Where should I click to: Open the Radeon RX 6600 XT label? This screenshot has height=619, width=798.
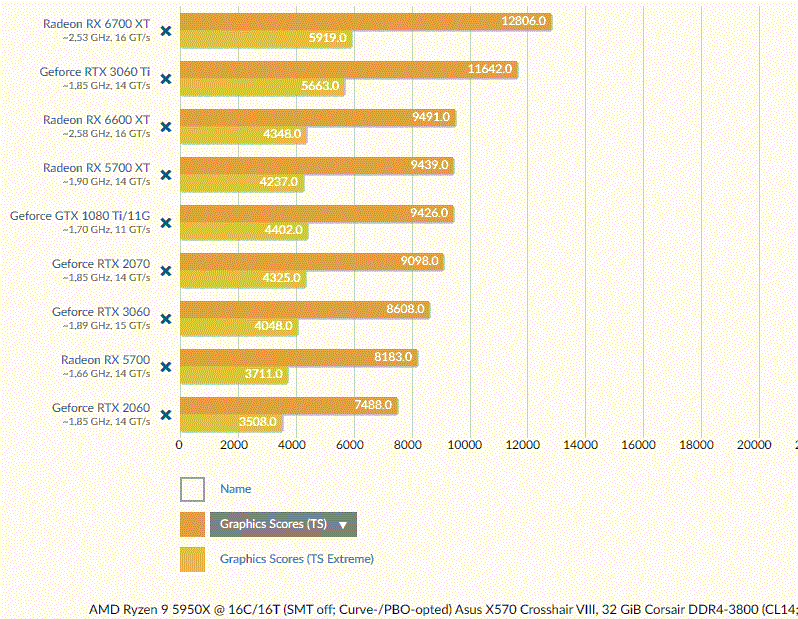coord(96,120)
